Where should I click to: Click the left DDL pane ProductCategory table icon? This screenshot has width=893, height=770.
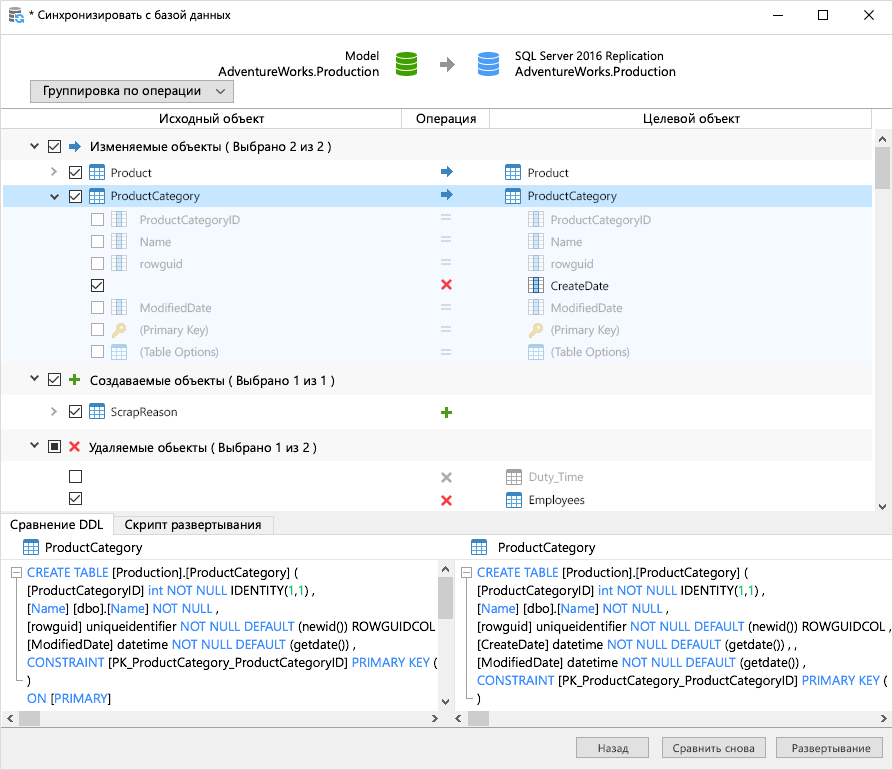pyautogui.click(x=31, y=547)
